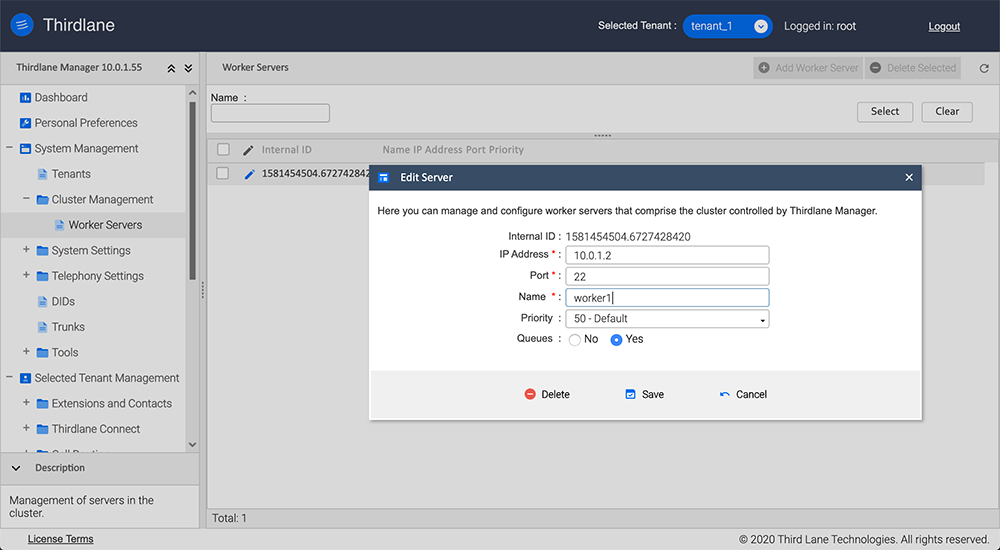Open the License Terms link
The height and width of the screenshot is (550, 1000).
pos(60,539)
